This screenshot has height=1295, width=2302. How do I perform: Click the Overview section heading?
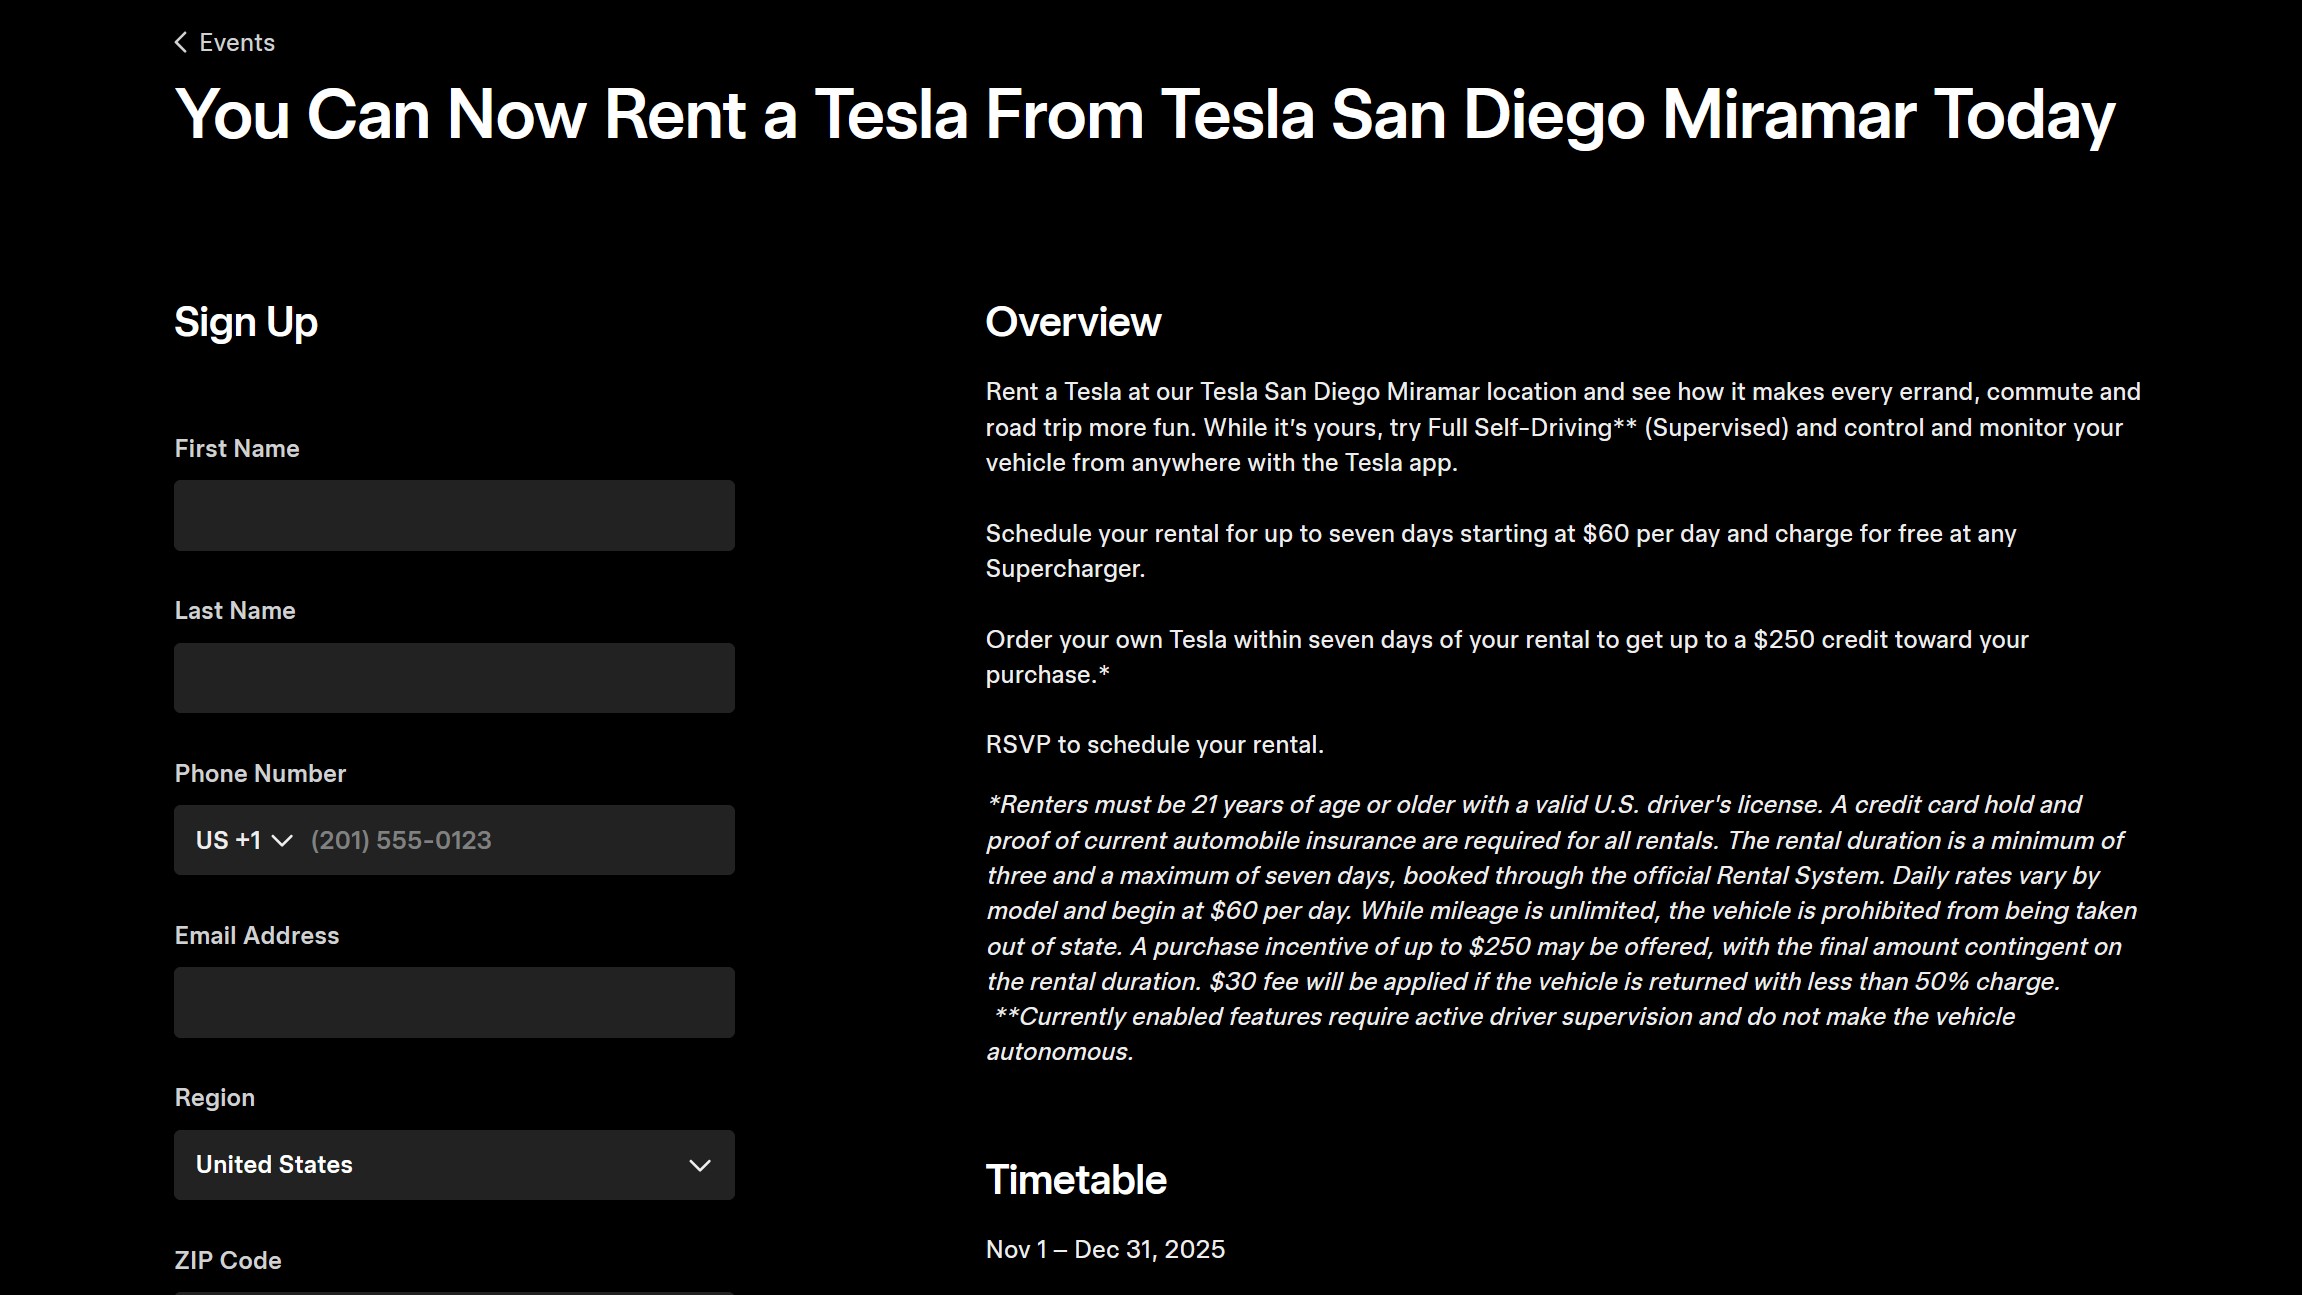pos(1073,322)
